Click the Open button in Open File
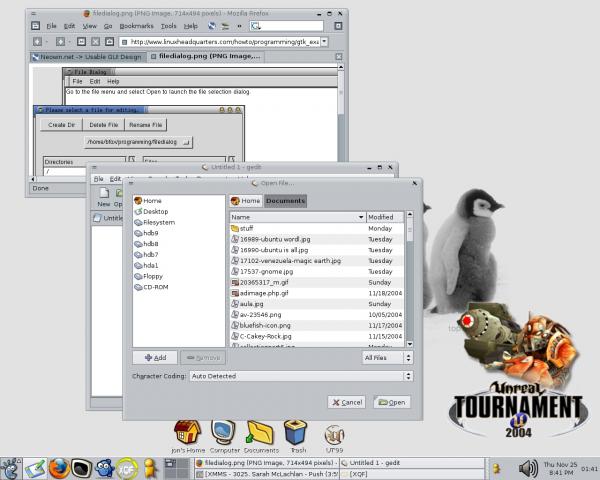Screen dimensions: 600x480 coord(392,402)
